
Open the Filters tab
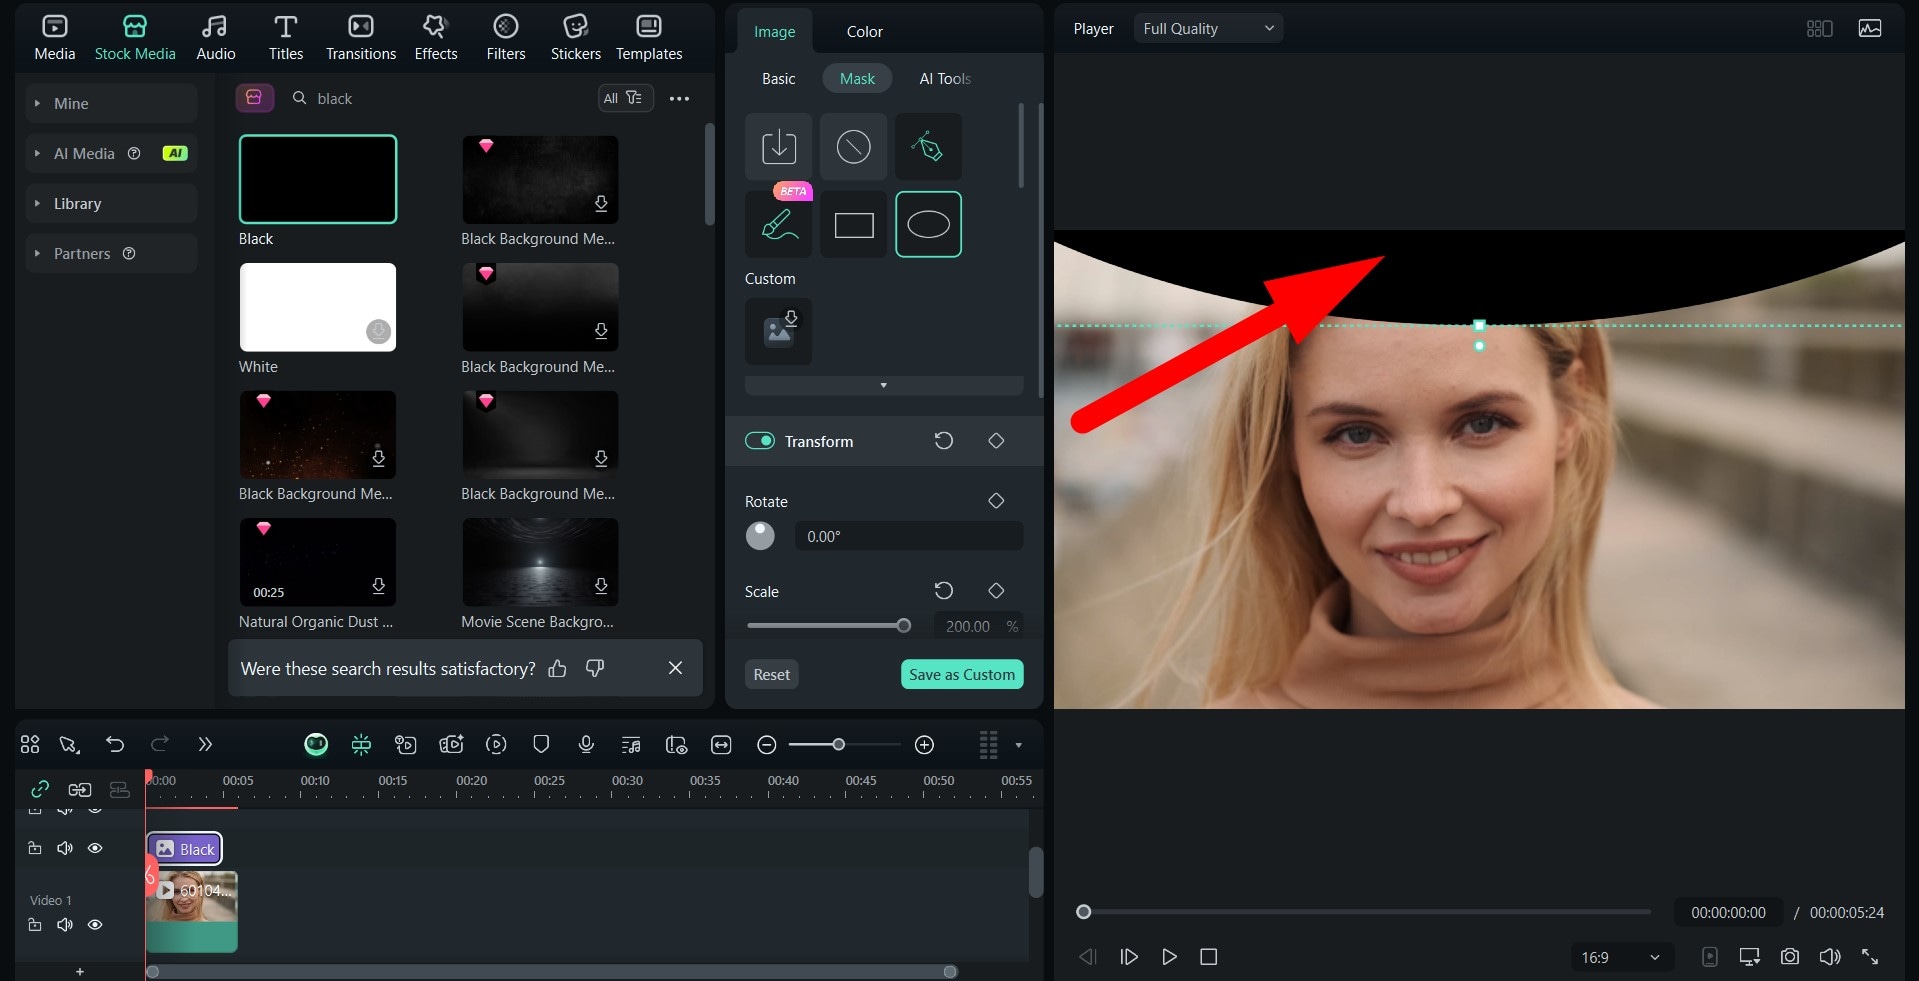pos(505,38)
